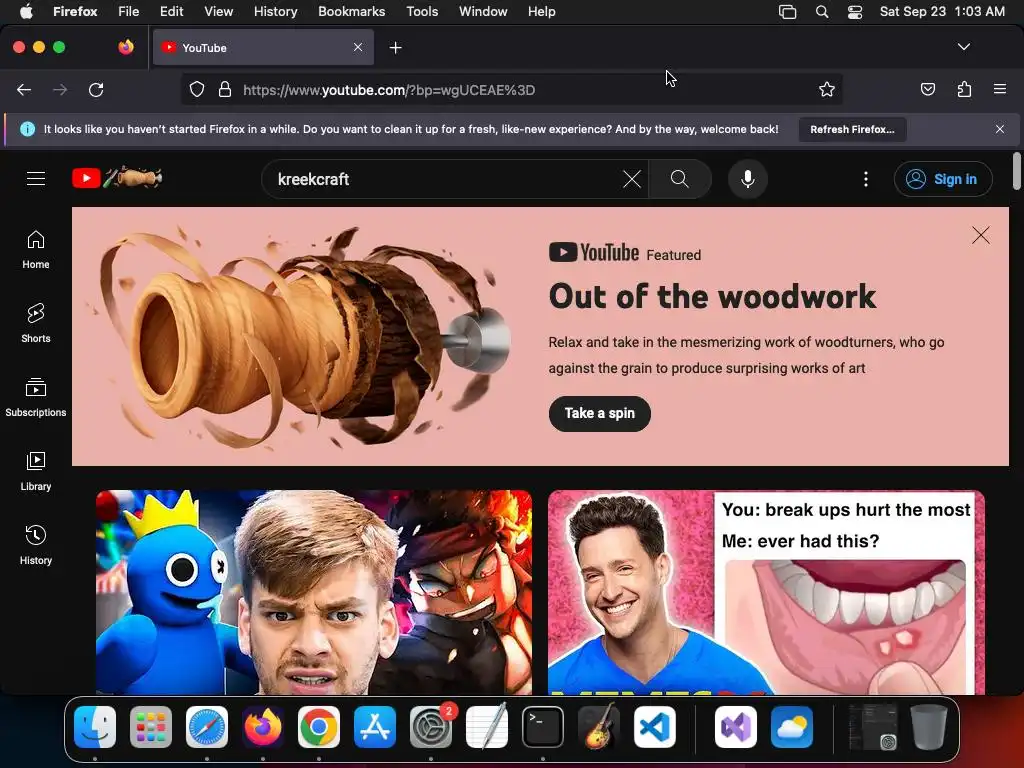Viewport: 1024px width, 768px height.
Task: Select the YouTube browser tab
Action: (263, 48)
